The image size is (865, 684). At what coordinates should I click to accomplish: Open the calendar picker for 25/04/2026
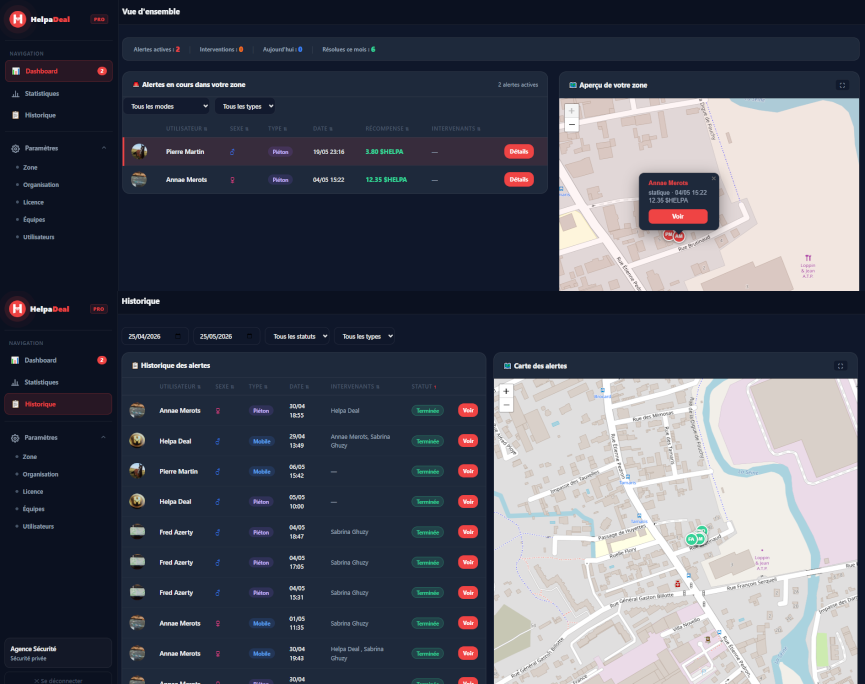(178, 336)
